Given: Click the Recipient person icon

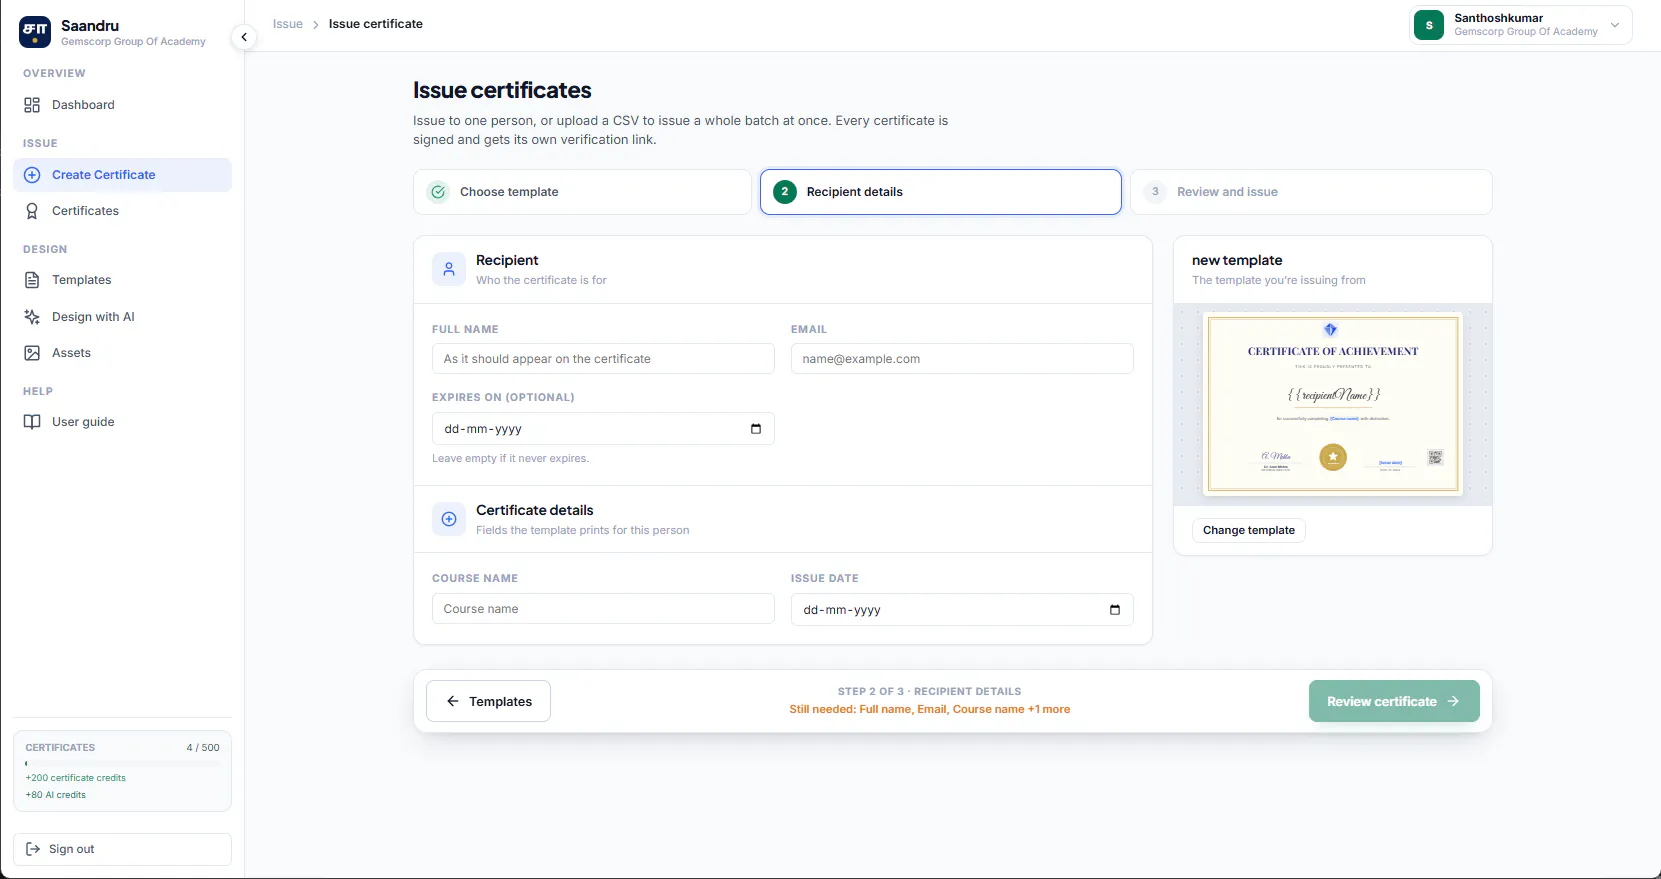Looking at the screenshot, I should [x=449, y=269].
